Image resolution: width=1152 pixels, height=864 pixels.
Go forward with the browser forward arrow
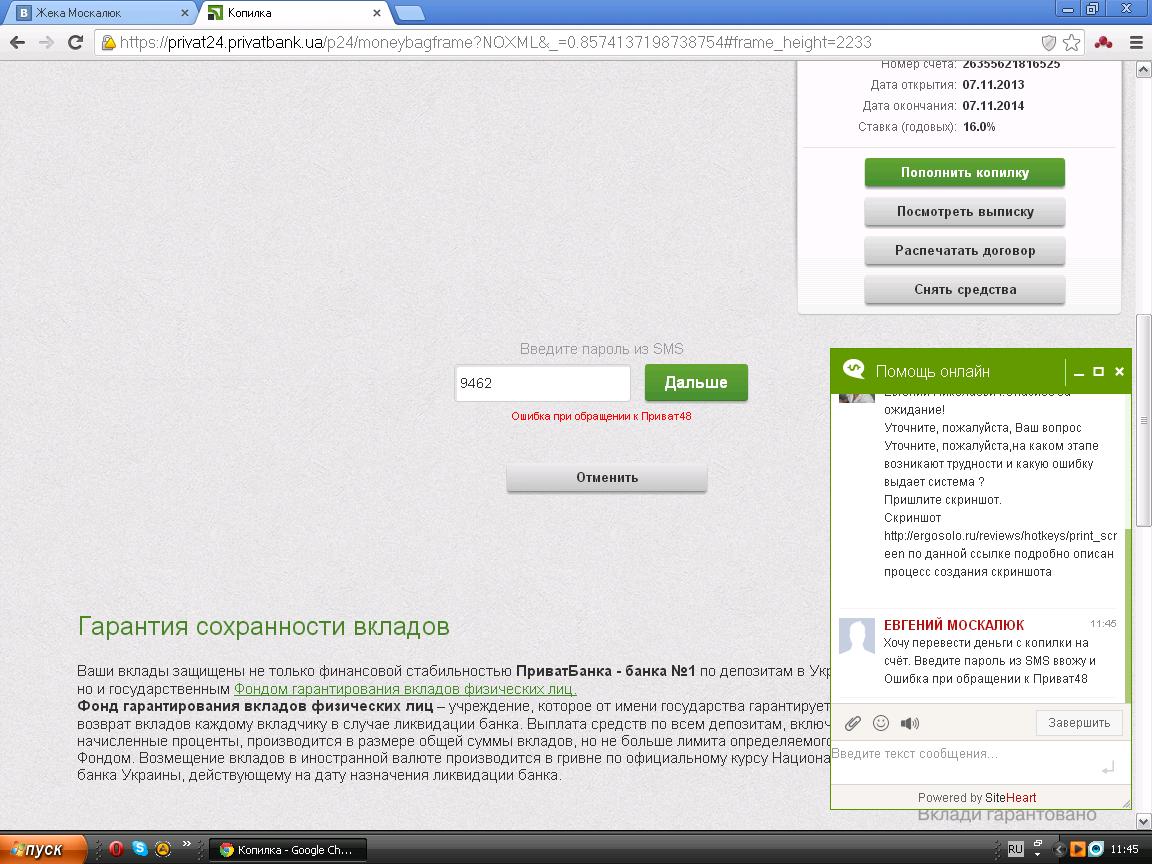46,43
